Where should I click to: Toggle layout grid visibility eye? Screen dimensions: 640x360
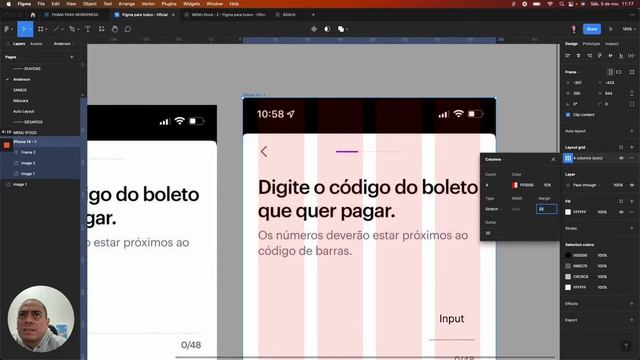point(621,158)
